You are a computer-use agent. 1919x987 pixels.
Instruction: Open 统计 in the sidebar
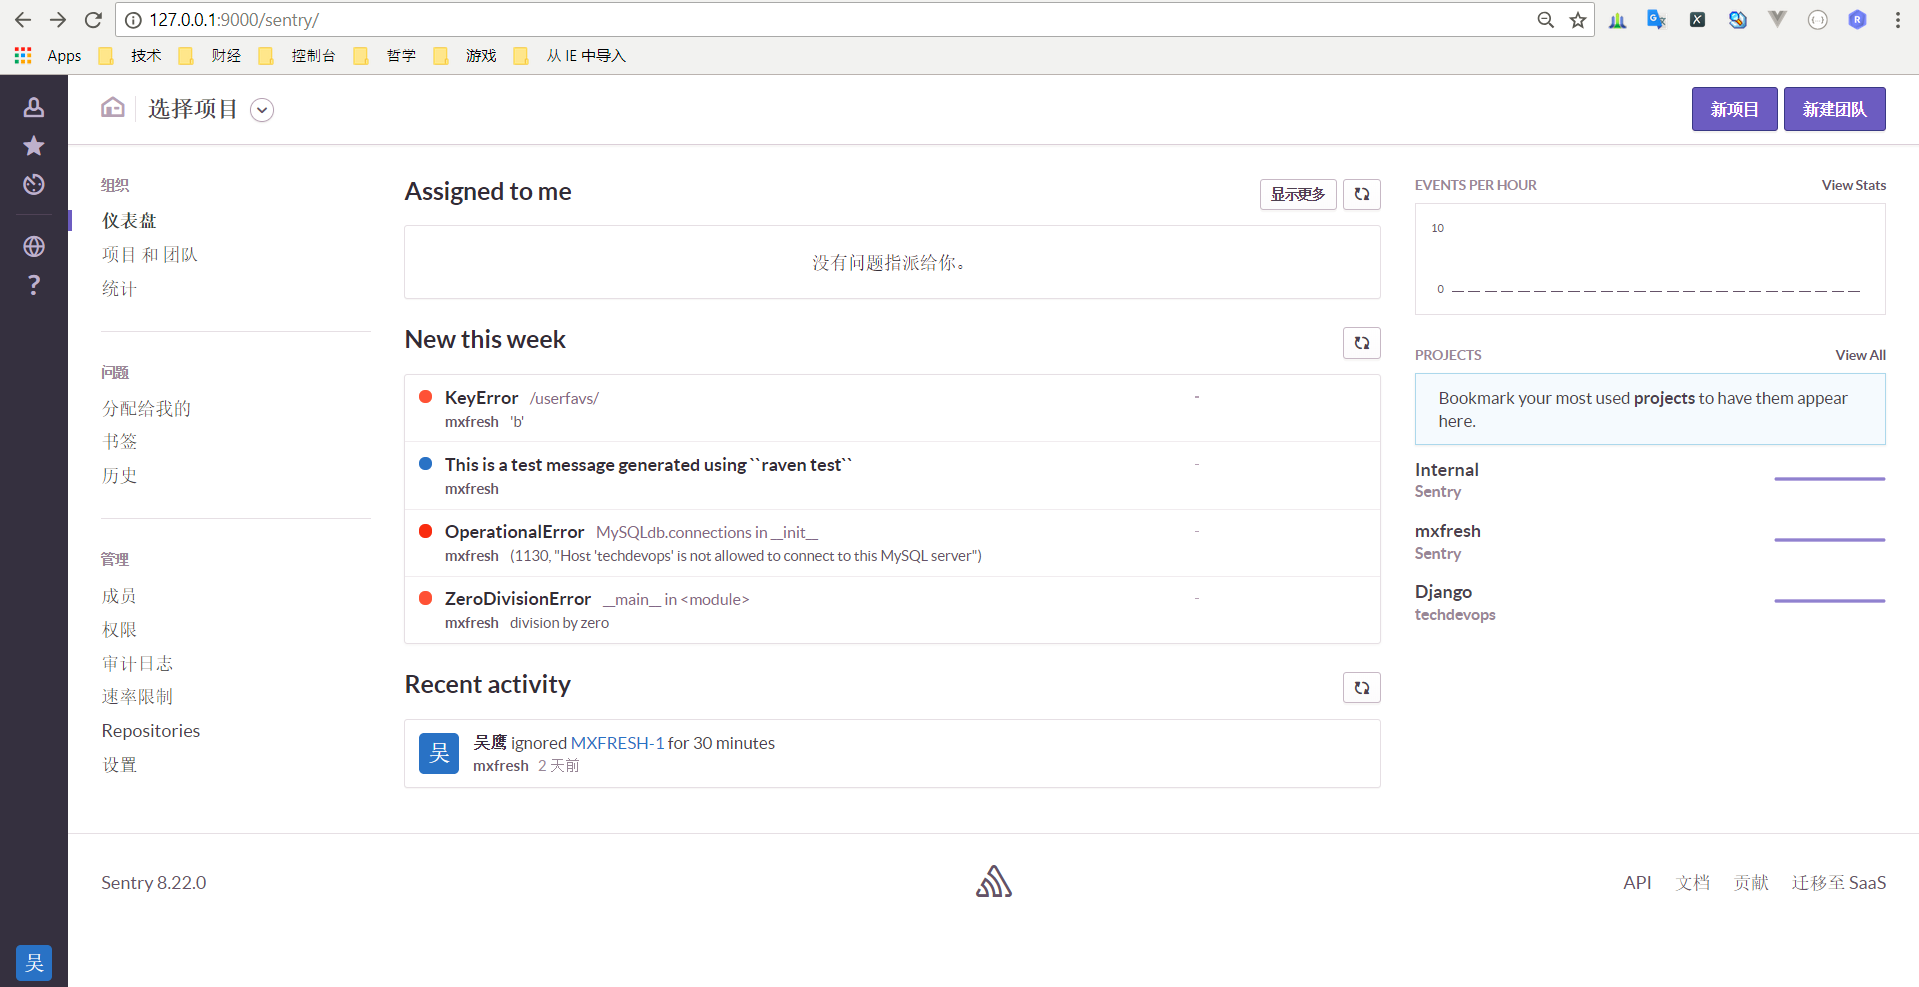click(x=119, y=288)
